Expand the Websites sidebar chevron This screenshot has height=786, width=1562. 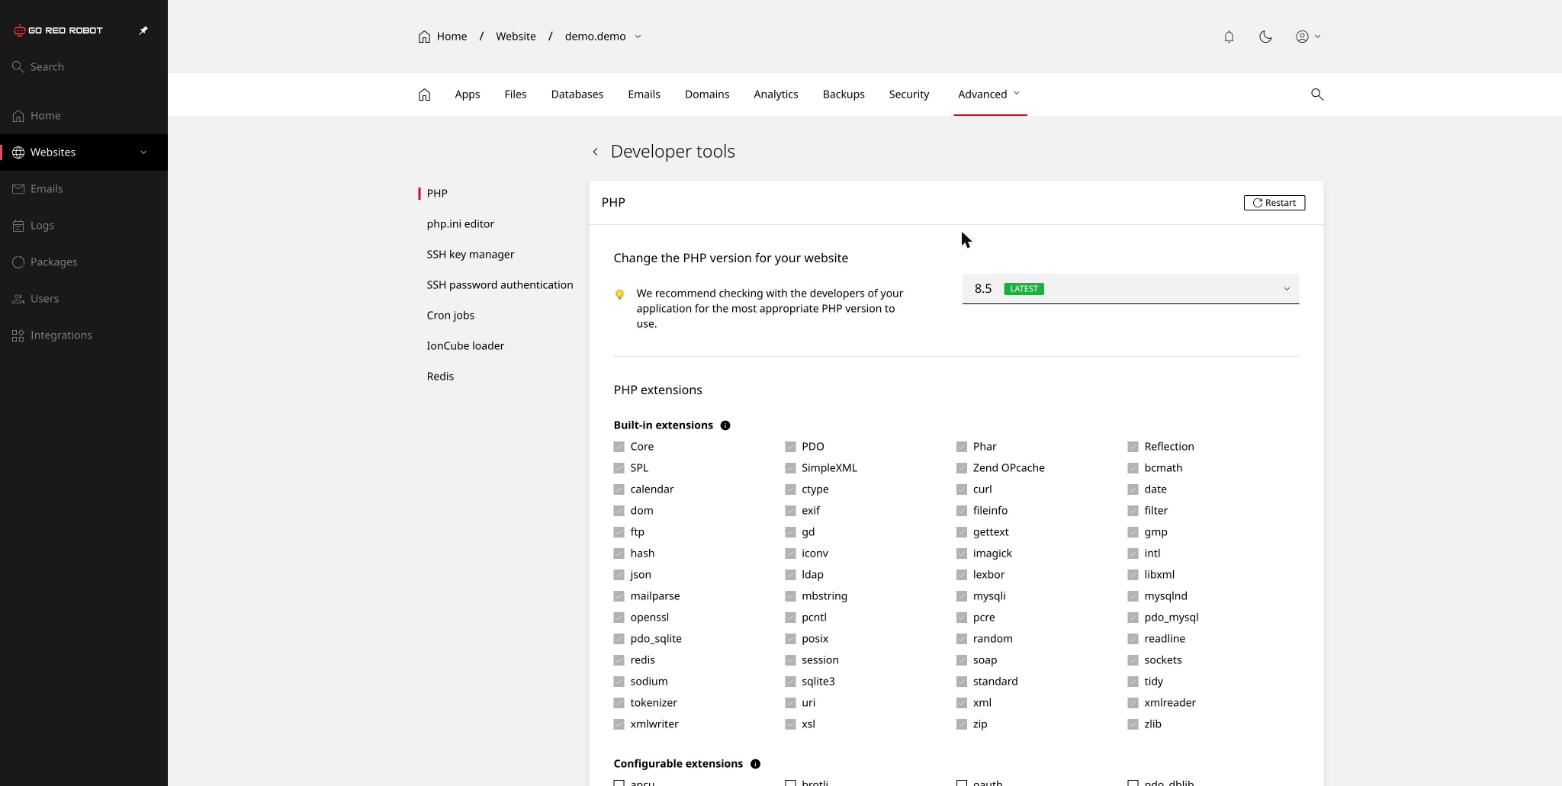143,152
